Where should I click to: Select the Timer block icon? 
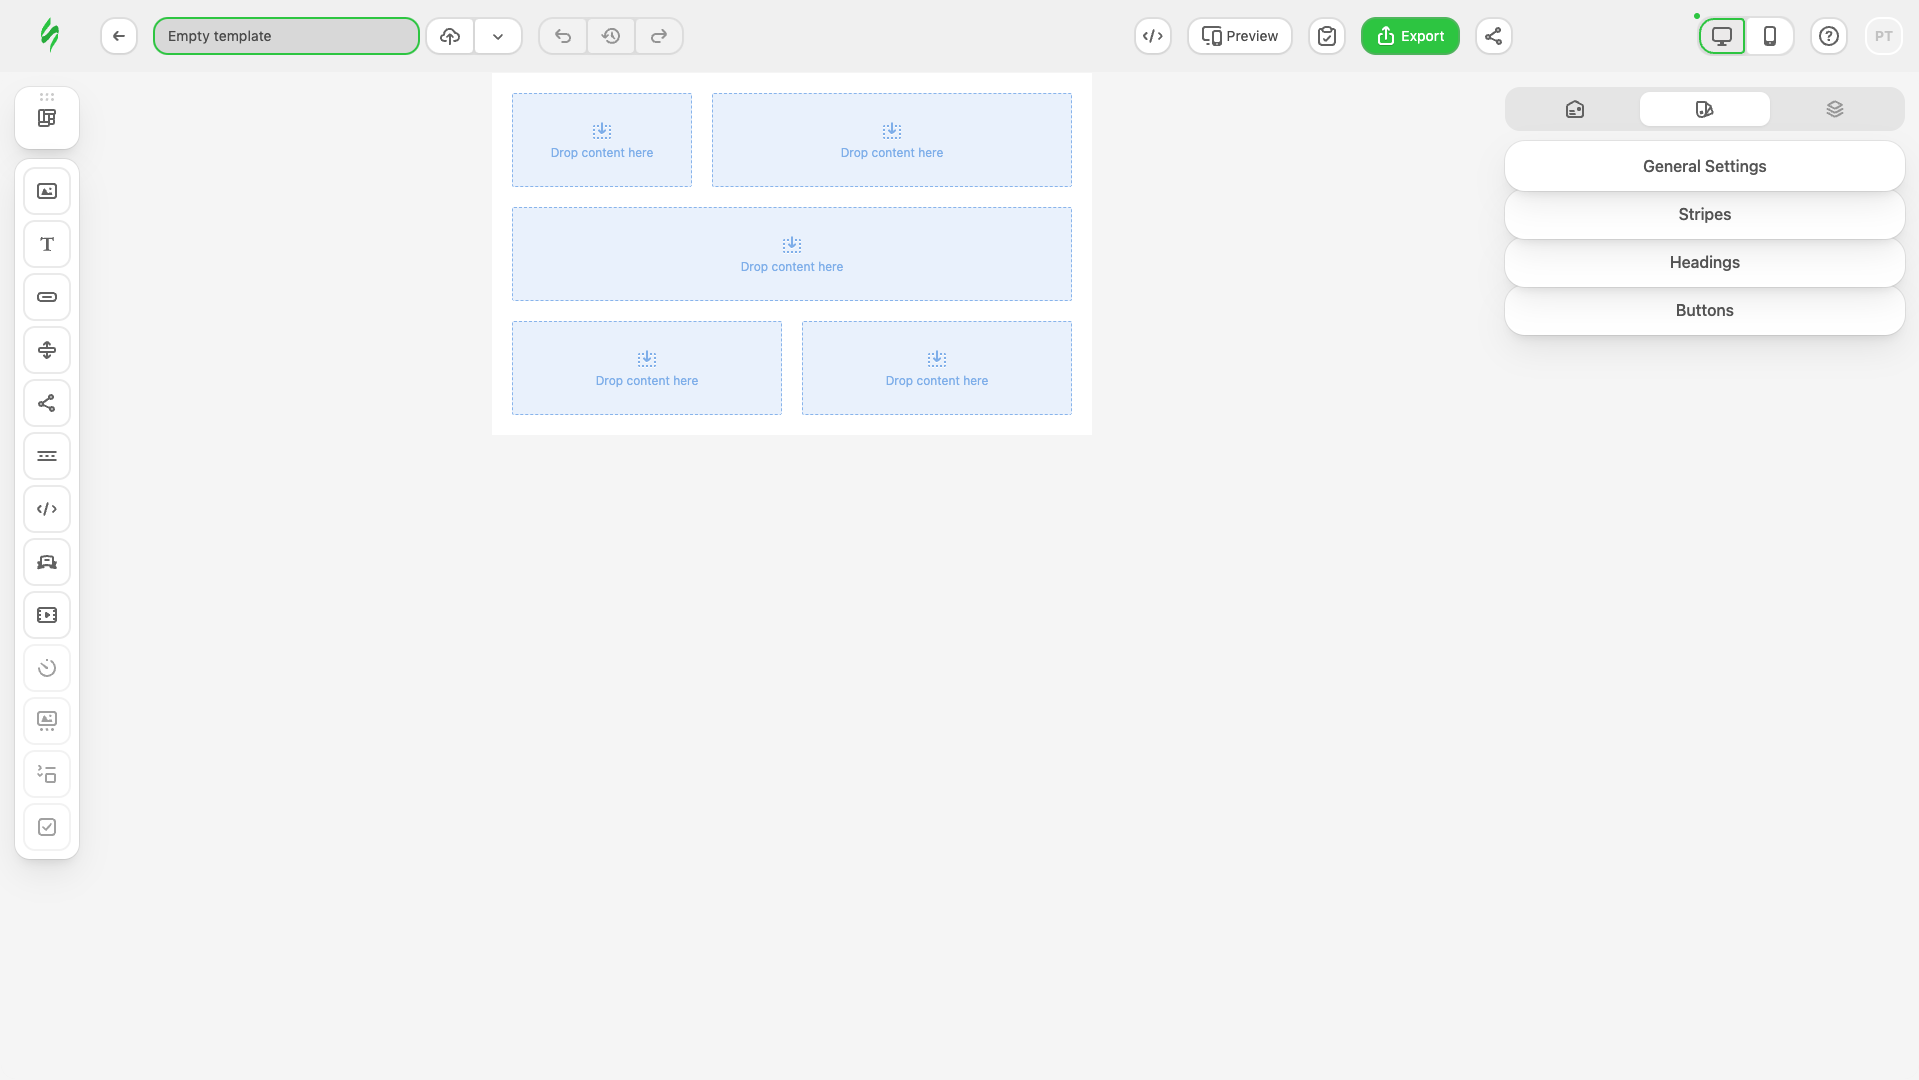click(x=47, y=668)
